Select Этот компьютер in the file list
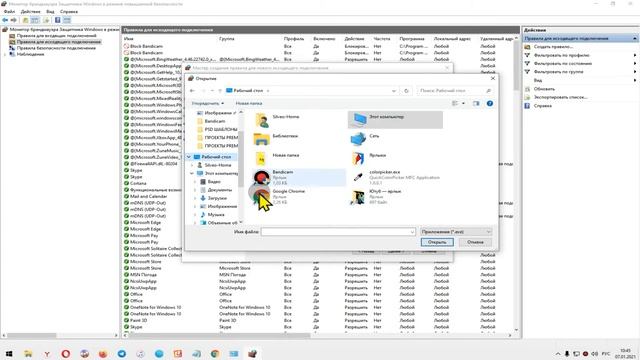Image resolution: width=640 pixels, height=360 pixels. point(395,120)
